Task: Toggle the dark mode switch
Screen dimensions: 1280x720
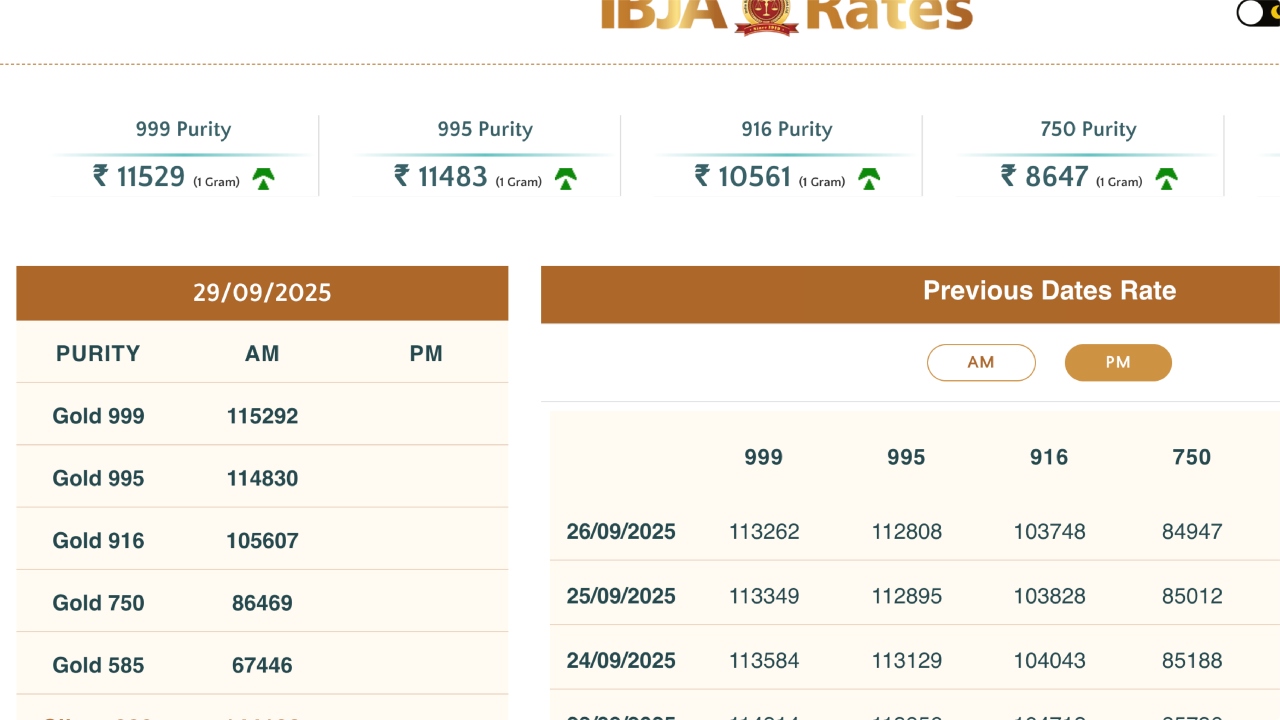Action: 1258,13
